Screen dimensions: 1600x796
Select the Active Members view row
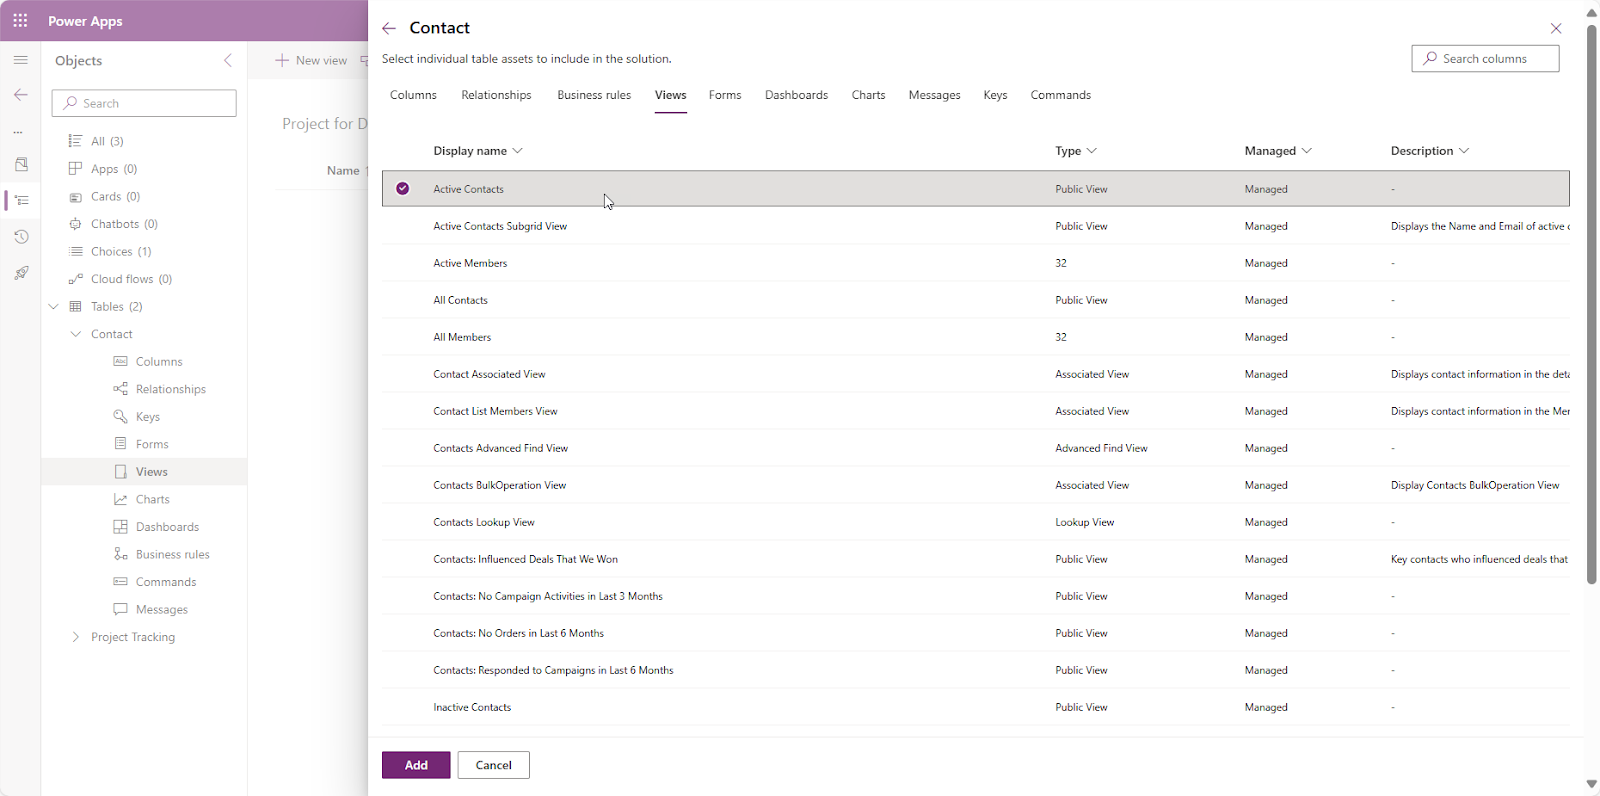tap(975, 263)
